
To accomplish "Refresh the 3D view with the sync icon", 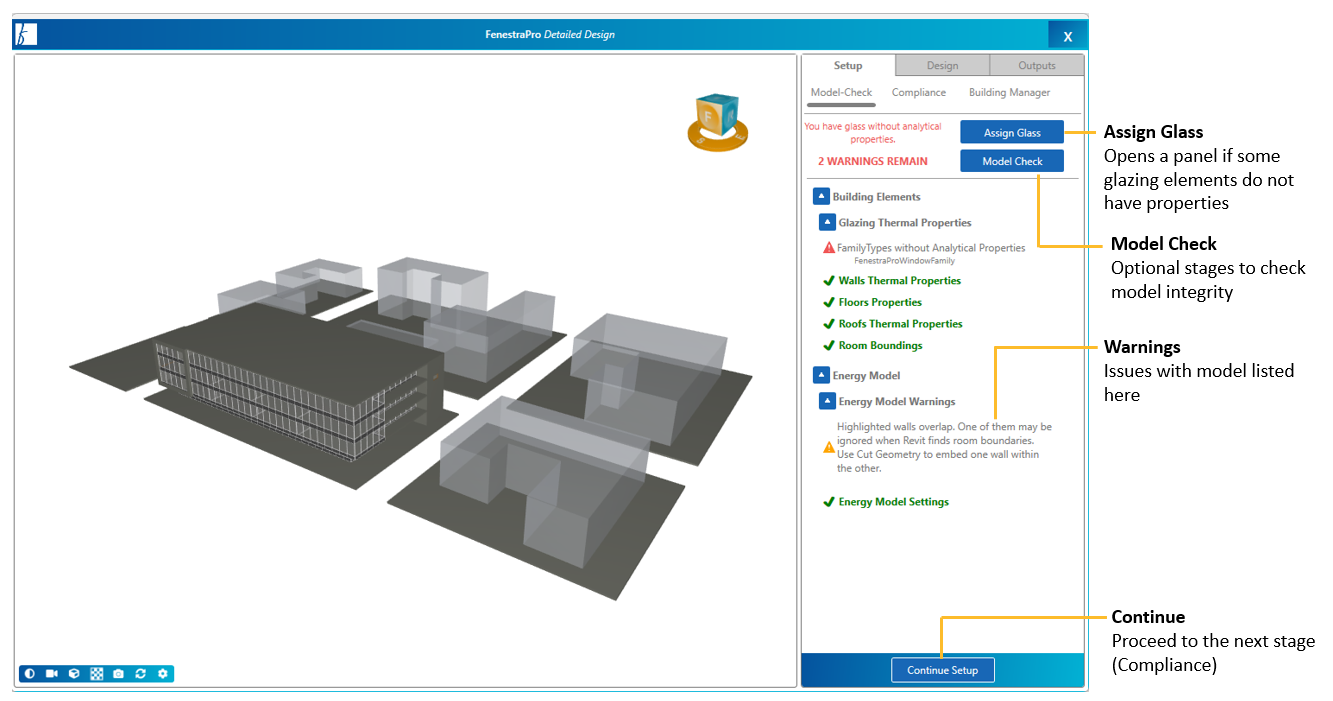I will [x=141, y=674].
